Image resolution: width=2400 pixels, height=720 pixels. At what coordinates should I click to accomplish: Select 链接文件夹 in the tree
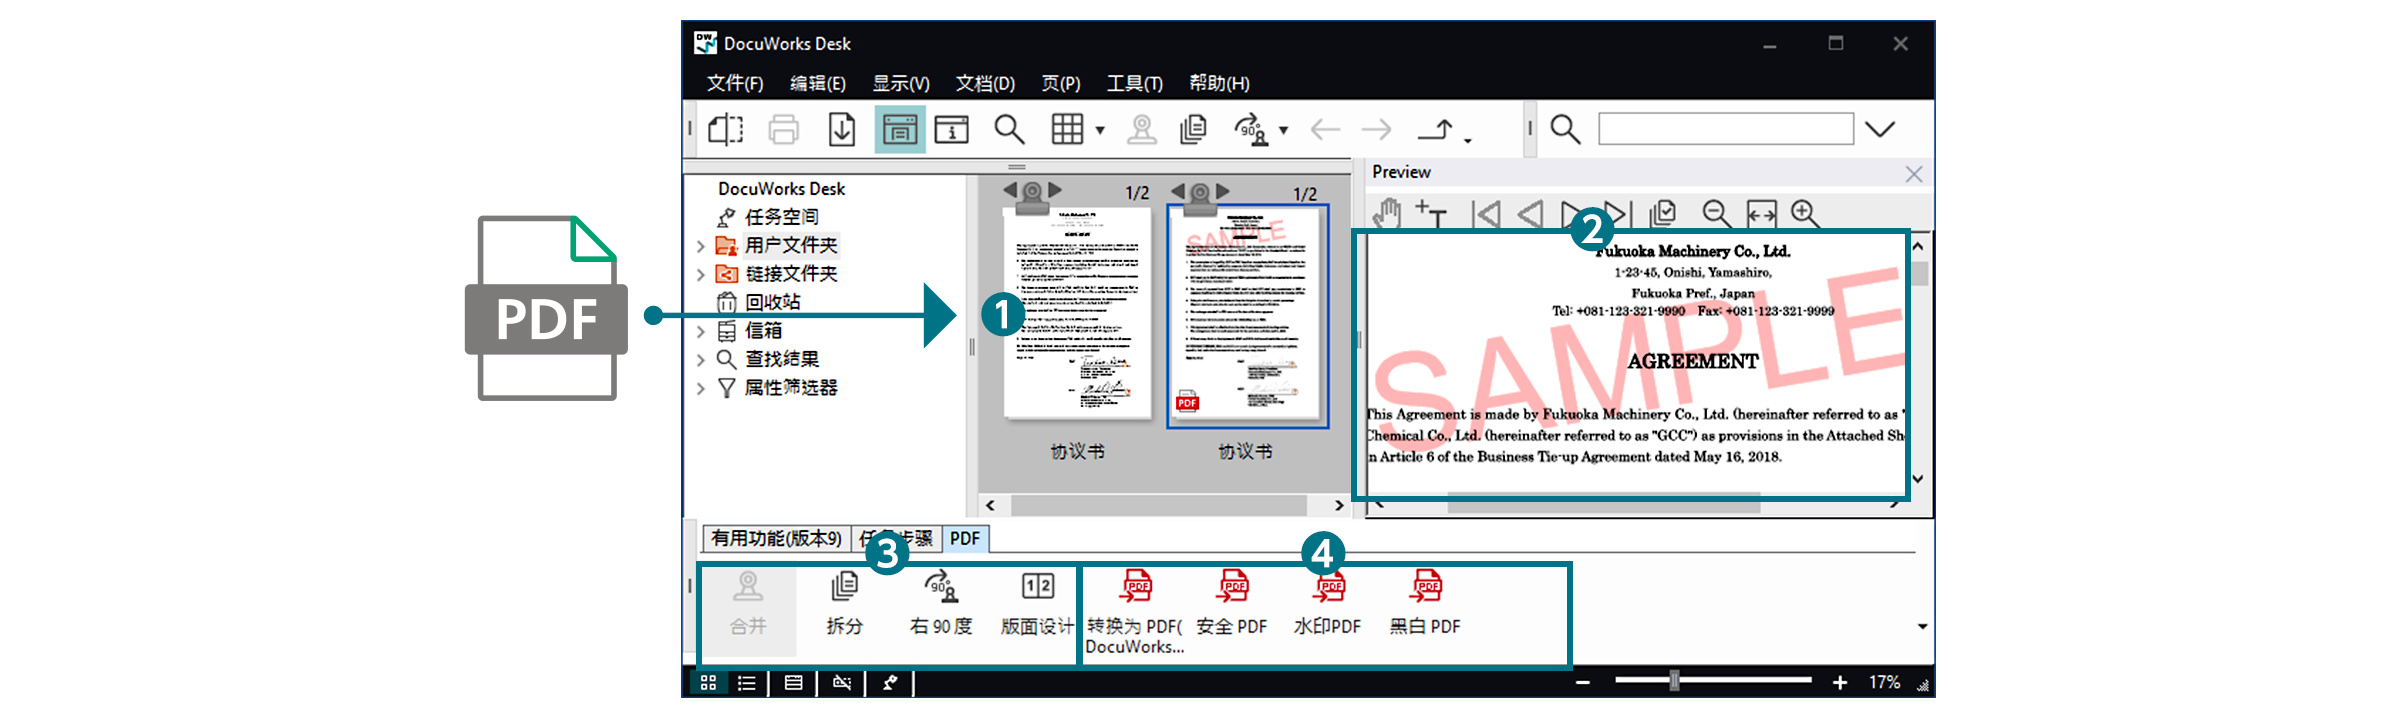coord(791,274)
